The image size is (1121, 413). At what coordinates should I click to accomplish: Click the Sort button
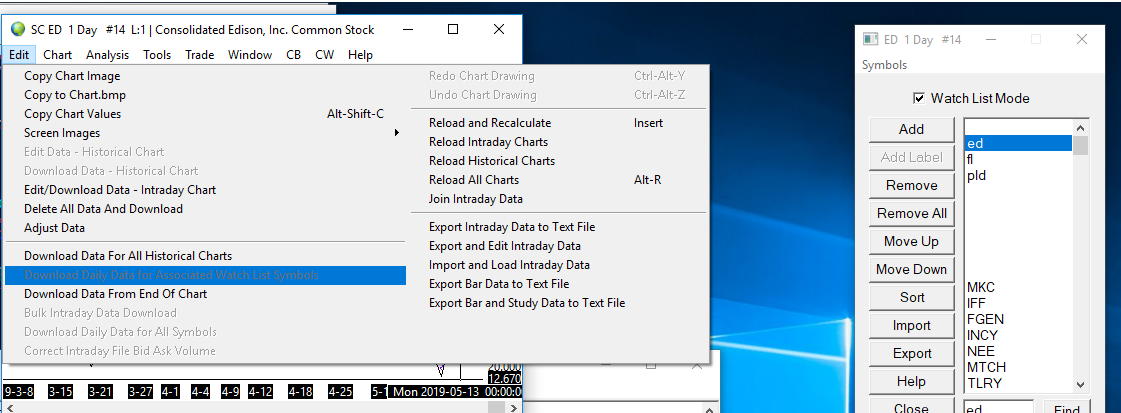[x=912, y=297]
